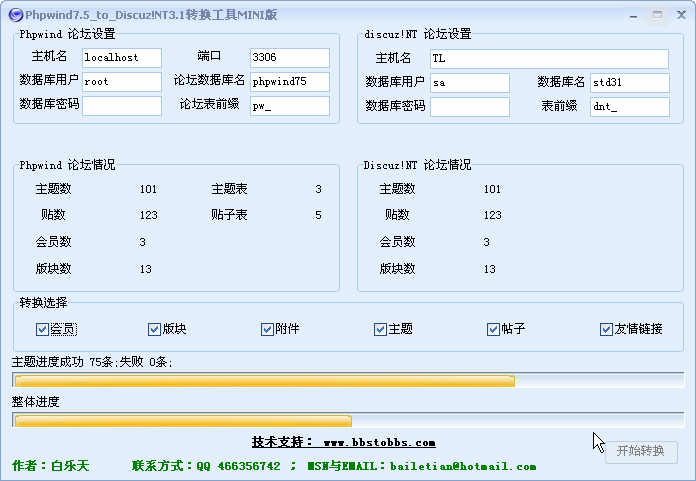Click the author text 白乐天

(70, 466)
